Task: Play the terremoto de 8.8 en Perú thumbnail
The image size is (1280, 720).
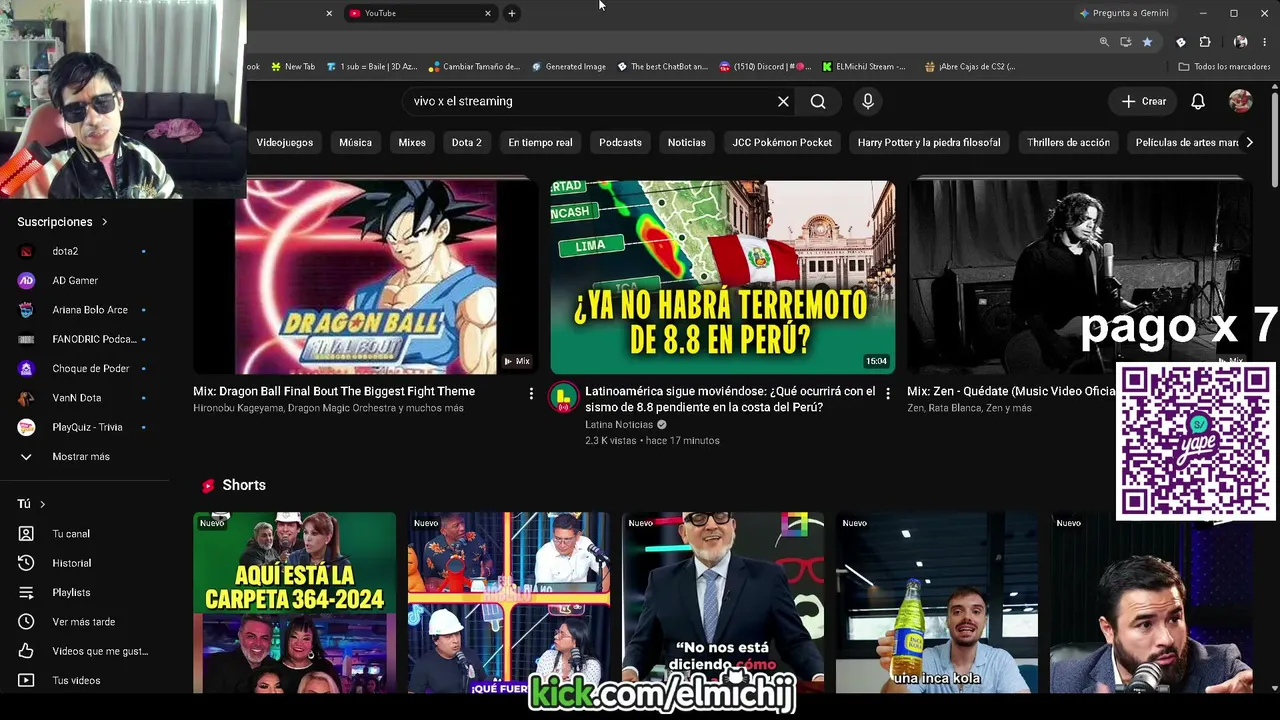Action: pos(723,277)
